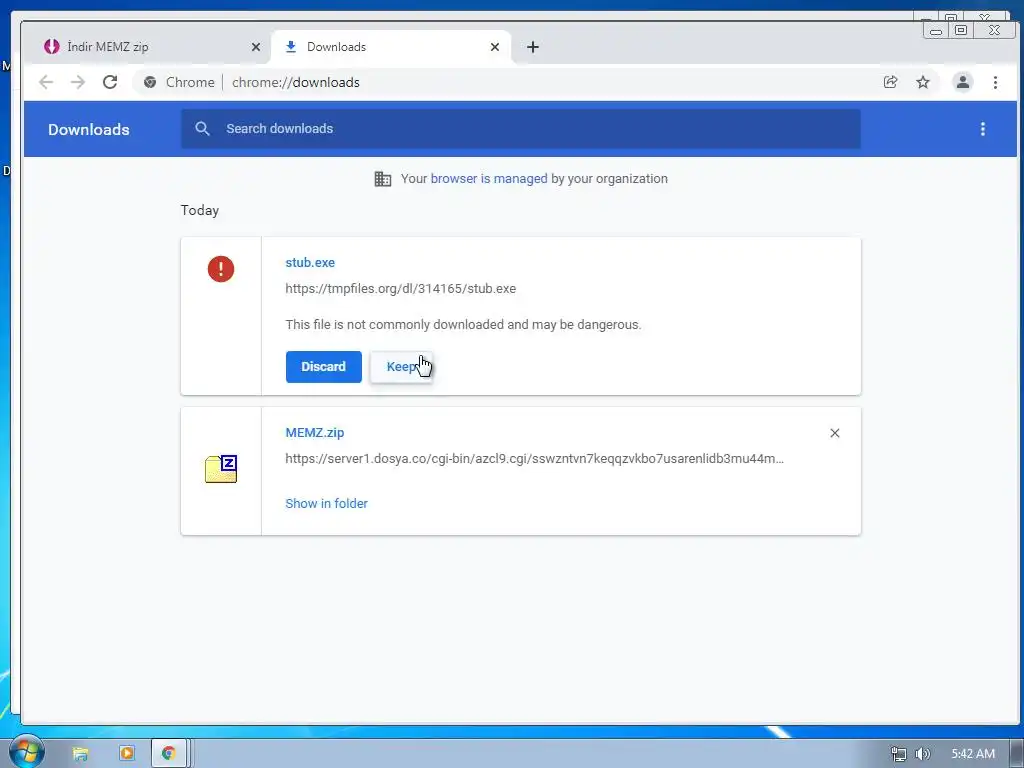Screen dimensions: 1024x768
Task: Click the volume speaker tray icon
Action: 923,754
